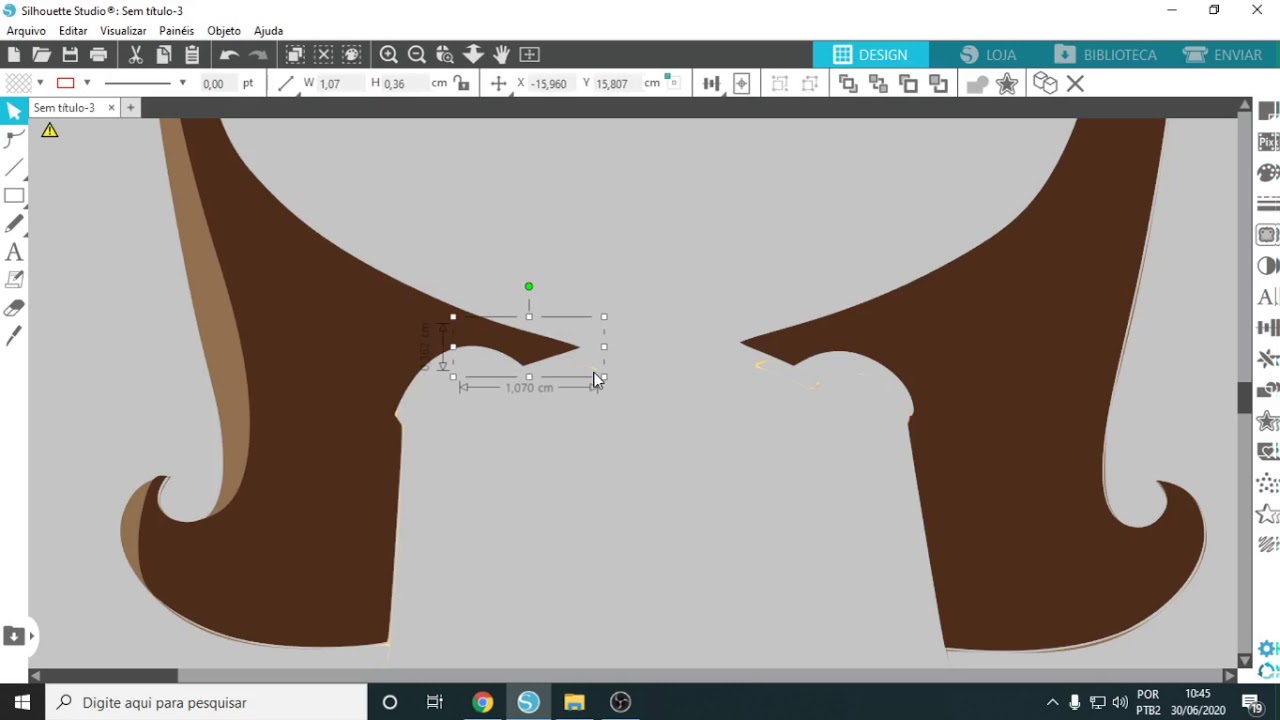The height and width of the screenshot is (720, 1280).
Task: Click the line thickness field showing 0,00
Action: pos(218,84)
